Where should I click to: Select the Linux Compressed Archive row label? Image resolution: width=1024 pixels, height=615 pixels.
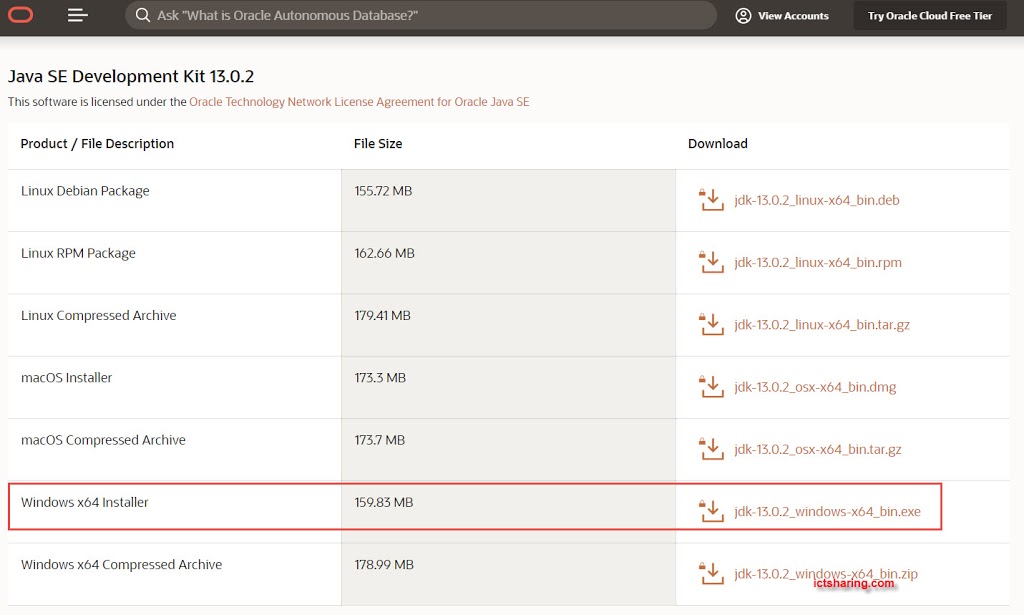point(99,316)
